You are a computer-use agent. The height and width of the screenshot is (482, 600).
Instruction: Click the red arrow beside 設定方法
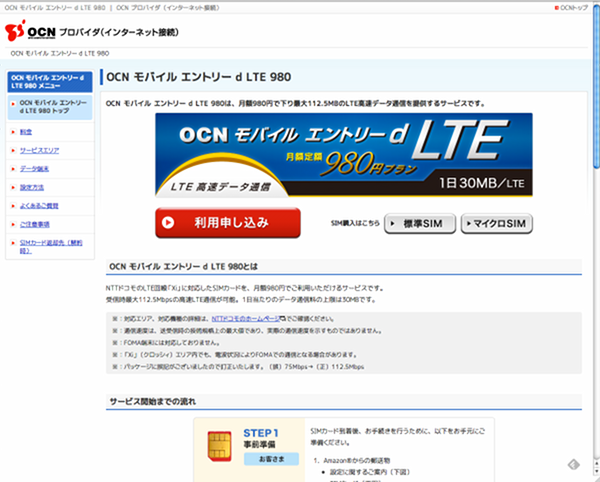(13, 187)
